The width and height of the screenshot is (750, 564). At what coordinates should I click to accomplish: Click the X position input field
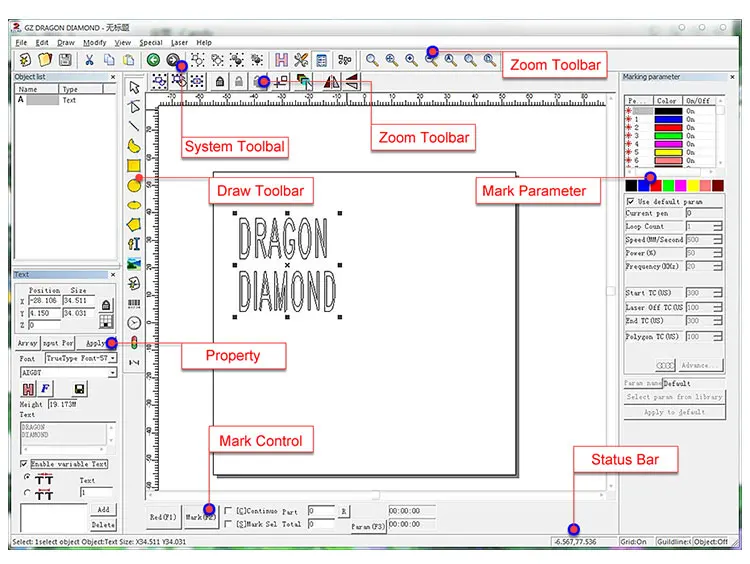click(44, 300)
